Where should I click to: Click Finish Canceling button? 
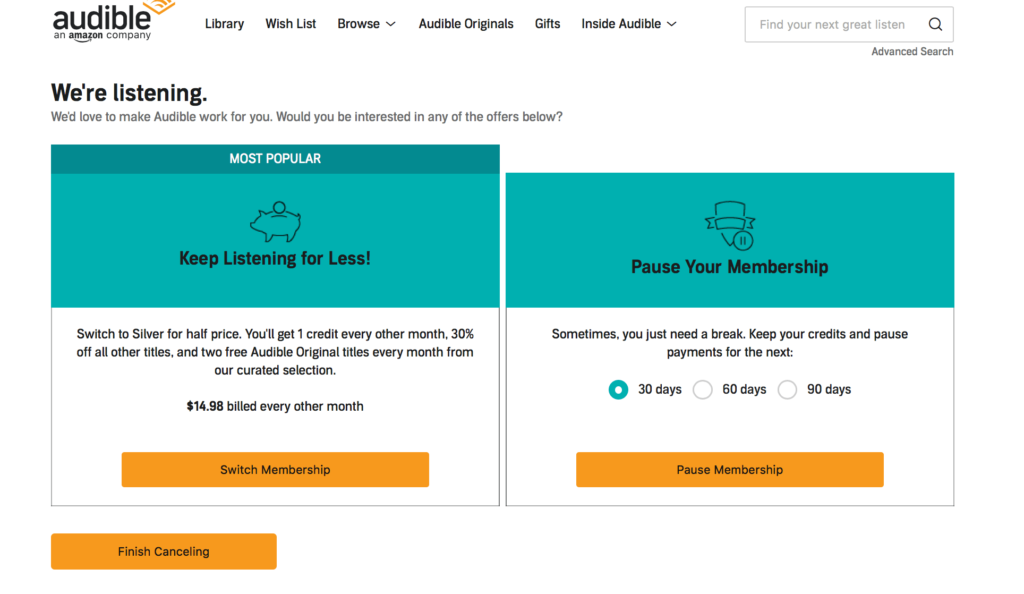point(164,552)
